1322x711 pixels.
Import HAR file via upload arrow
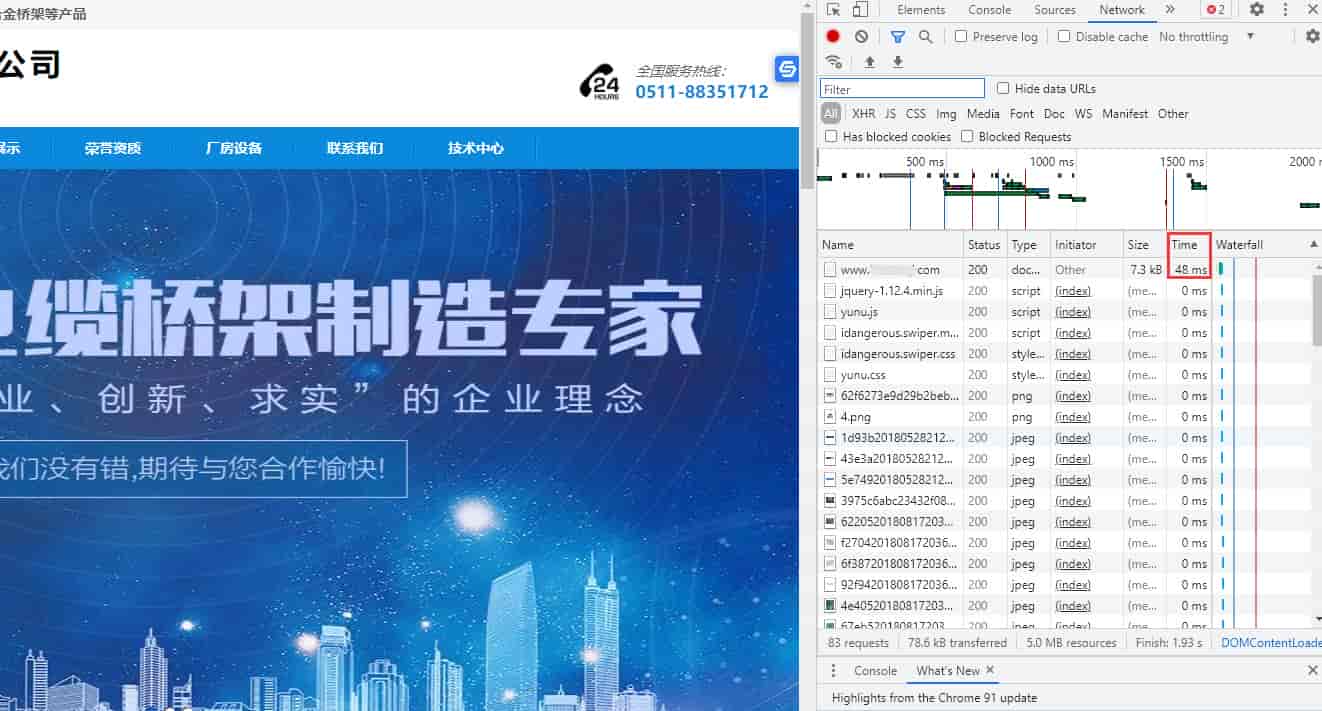[x=869, y=62]
